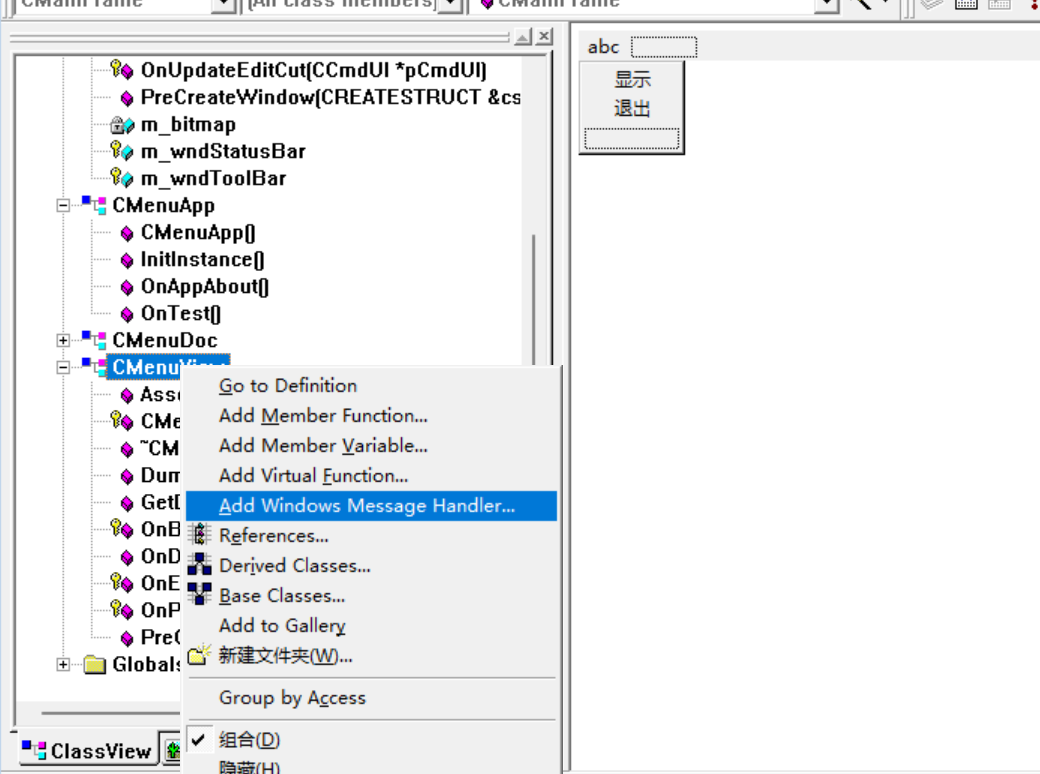Open the CMainFrame function dropdown on right

826,4
